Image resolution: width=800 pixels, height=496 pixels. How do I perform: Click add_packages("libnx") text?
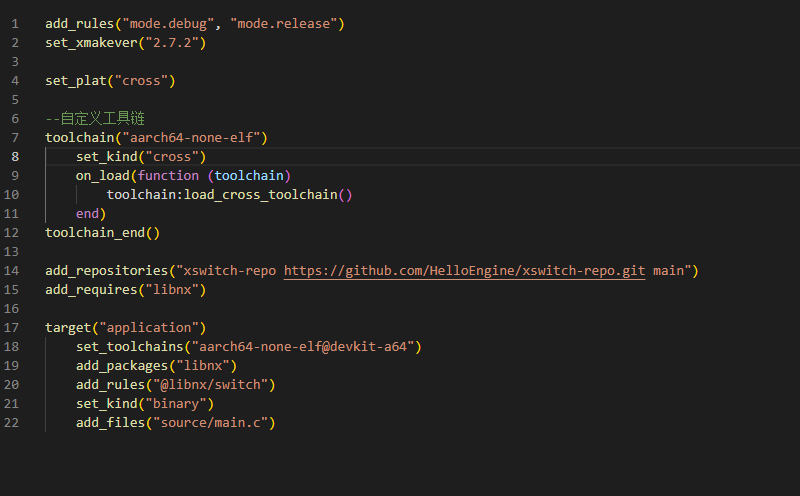pos(157,365)
